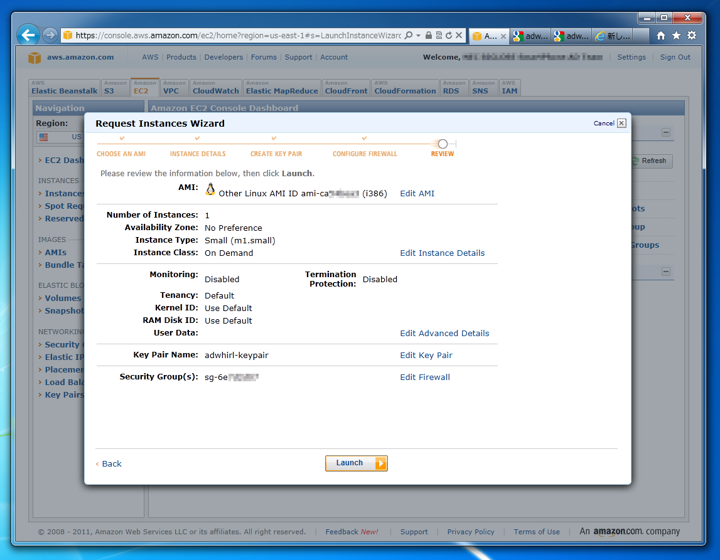The height and width of the screenshot is (560, 720).
Task: Click the browser forward arrow button
Action: [50, 35]
